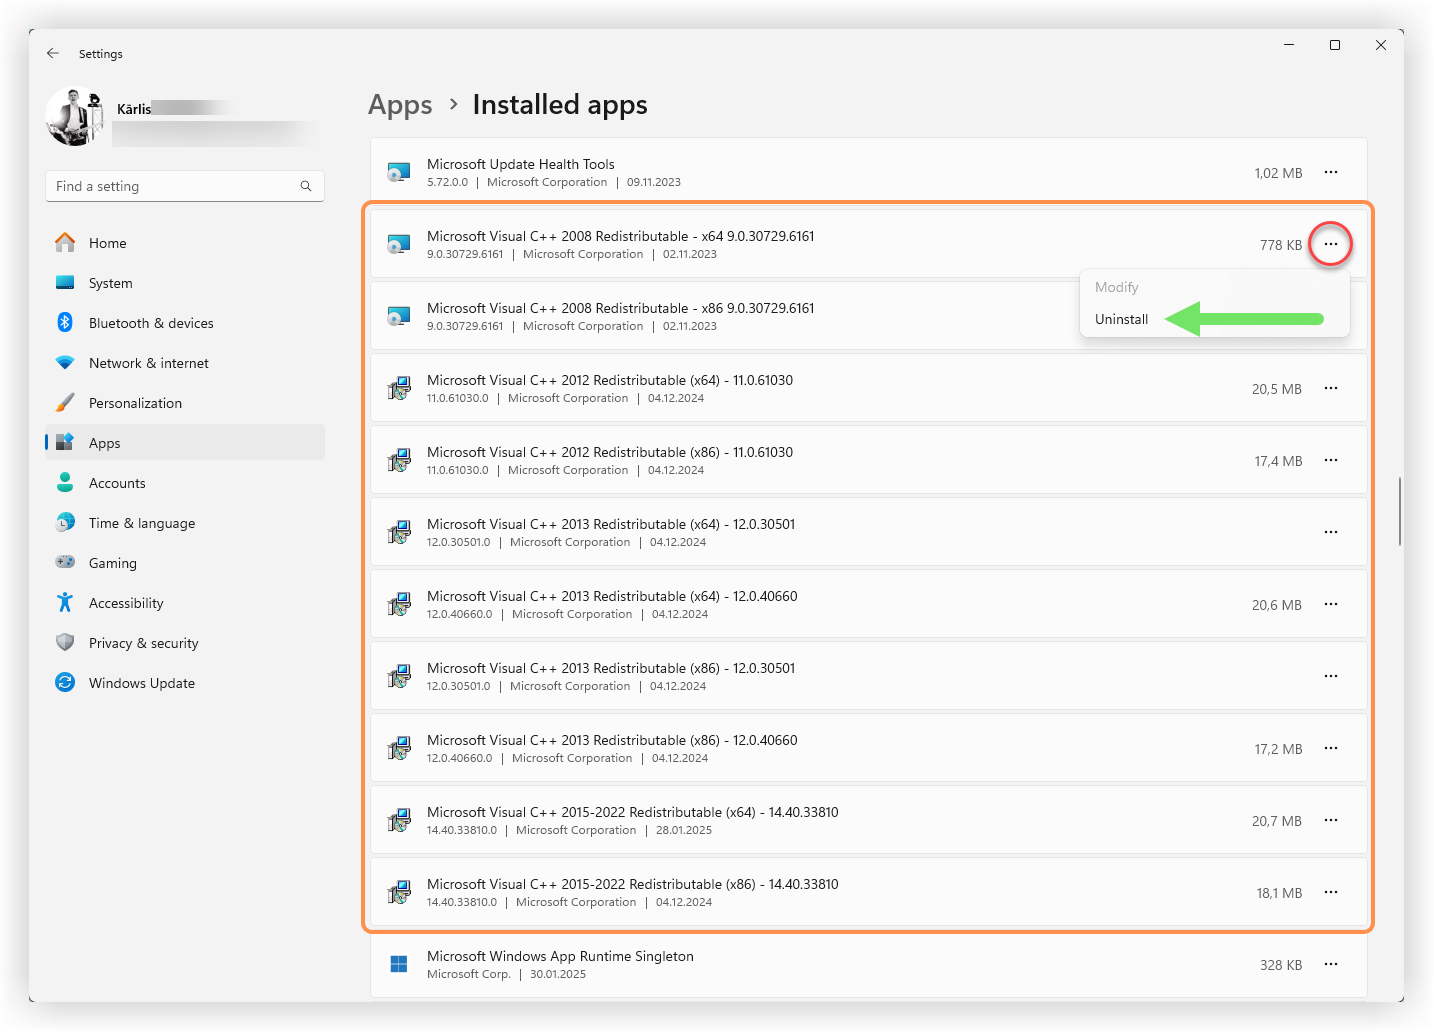Open Personalization settings
The width and height of the screenshot is (1434, 1032).
pyautogui.click(x=185, y=403)
